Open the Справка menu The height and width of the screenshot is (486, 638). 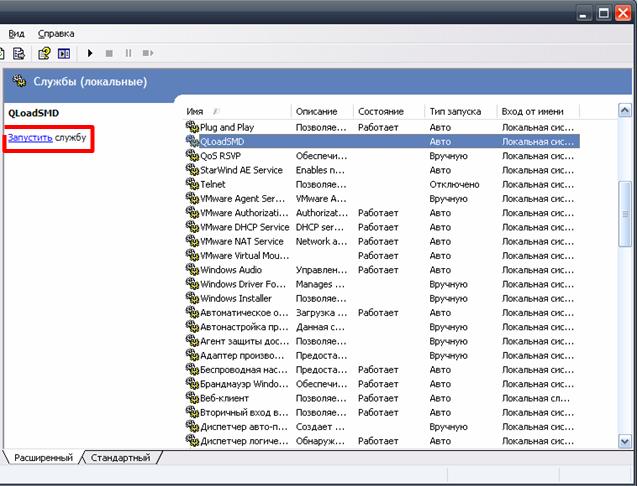point(56,34)
